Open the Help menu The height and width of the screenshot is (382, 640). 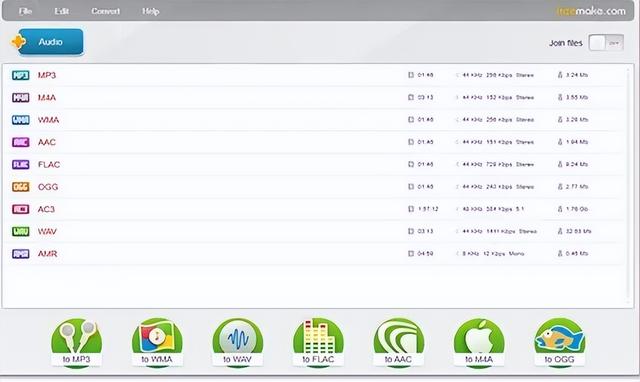point(151,11)
